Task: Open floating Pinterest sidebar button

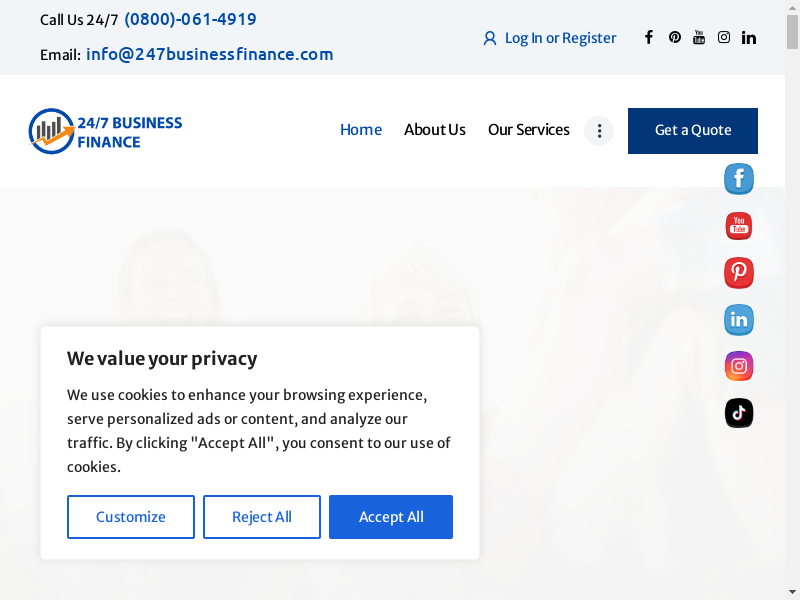Action: (739, 273)
